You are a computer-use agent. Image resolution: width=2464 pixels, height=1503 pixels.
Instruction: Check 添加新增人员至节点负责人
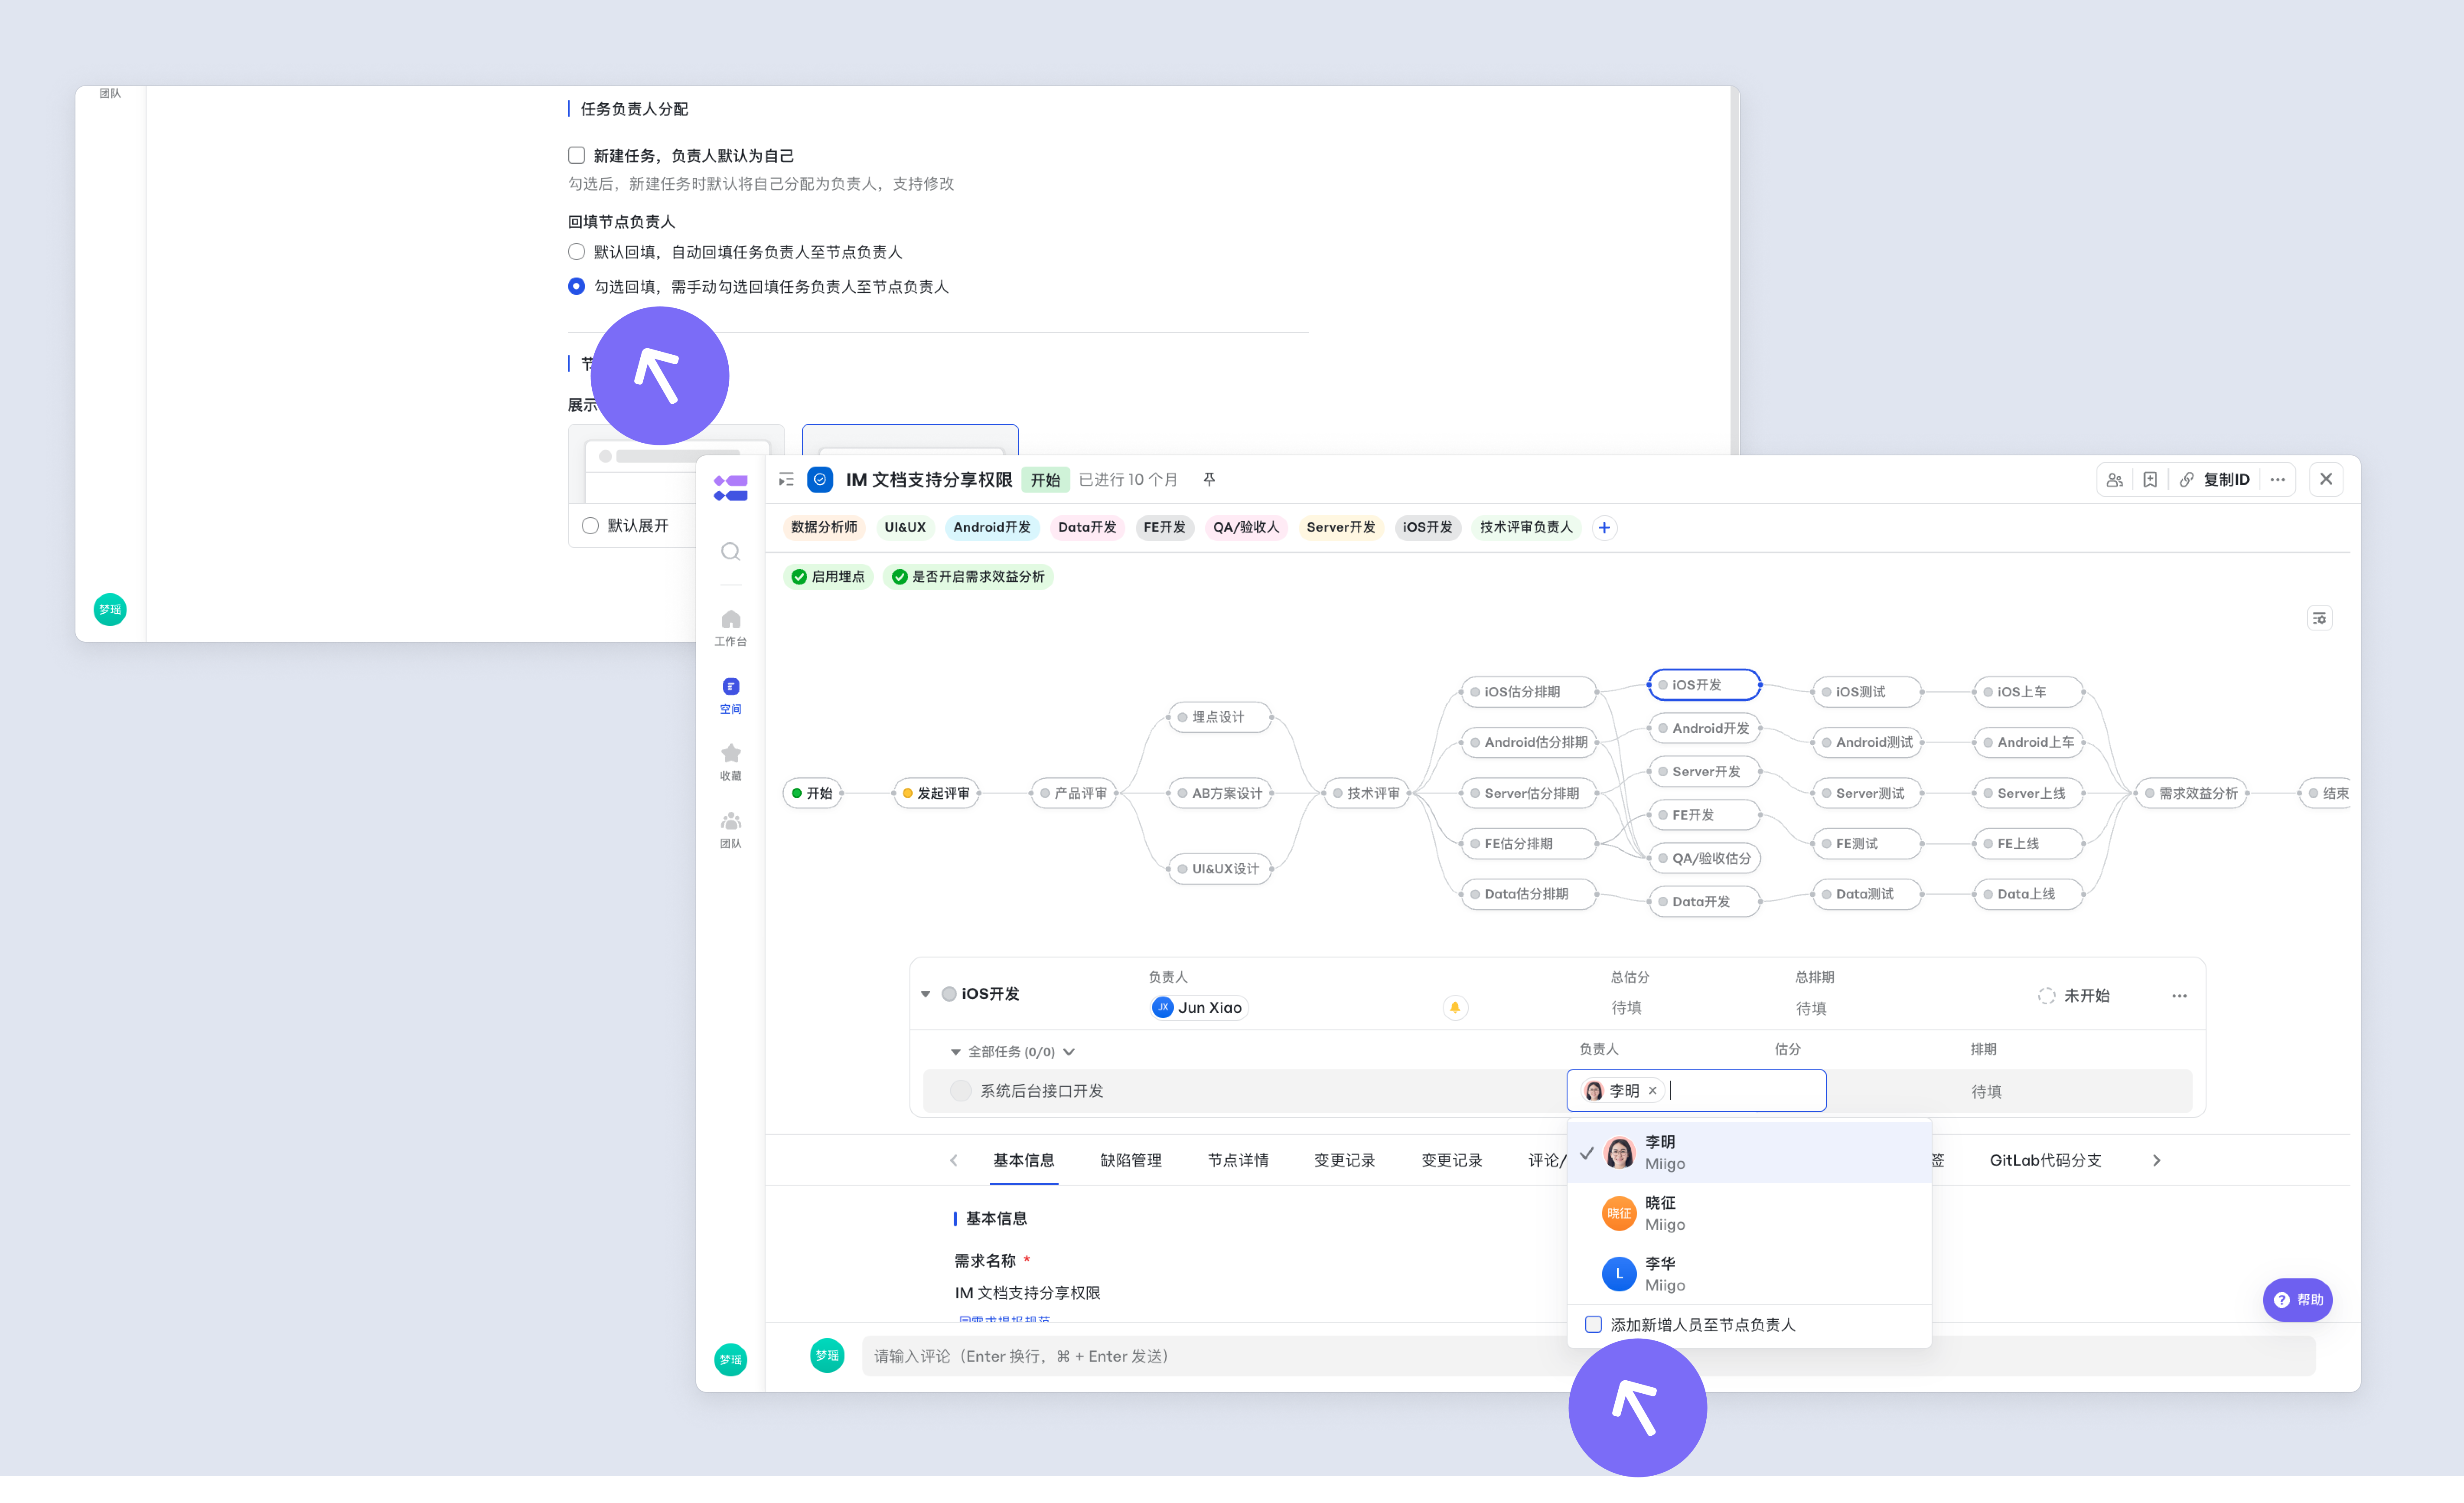(x=1594, y=1325)
